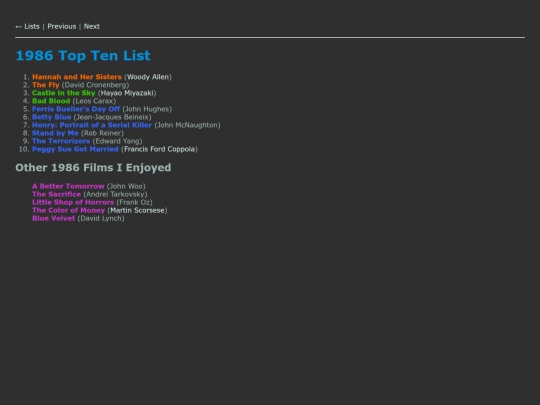Image resolution: width=540 pixels, height=405 pixels.
Task: Click Martin Scorsese director name
Action: click(x=137, y=210)
